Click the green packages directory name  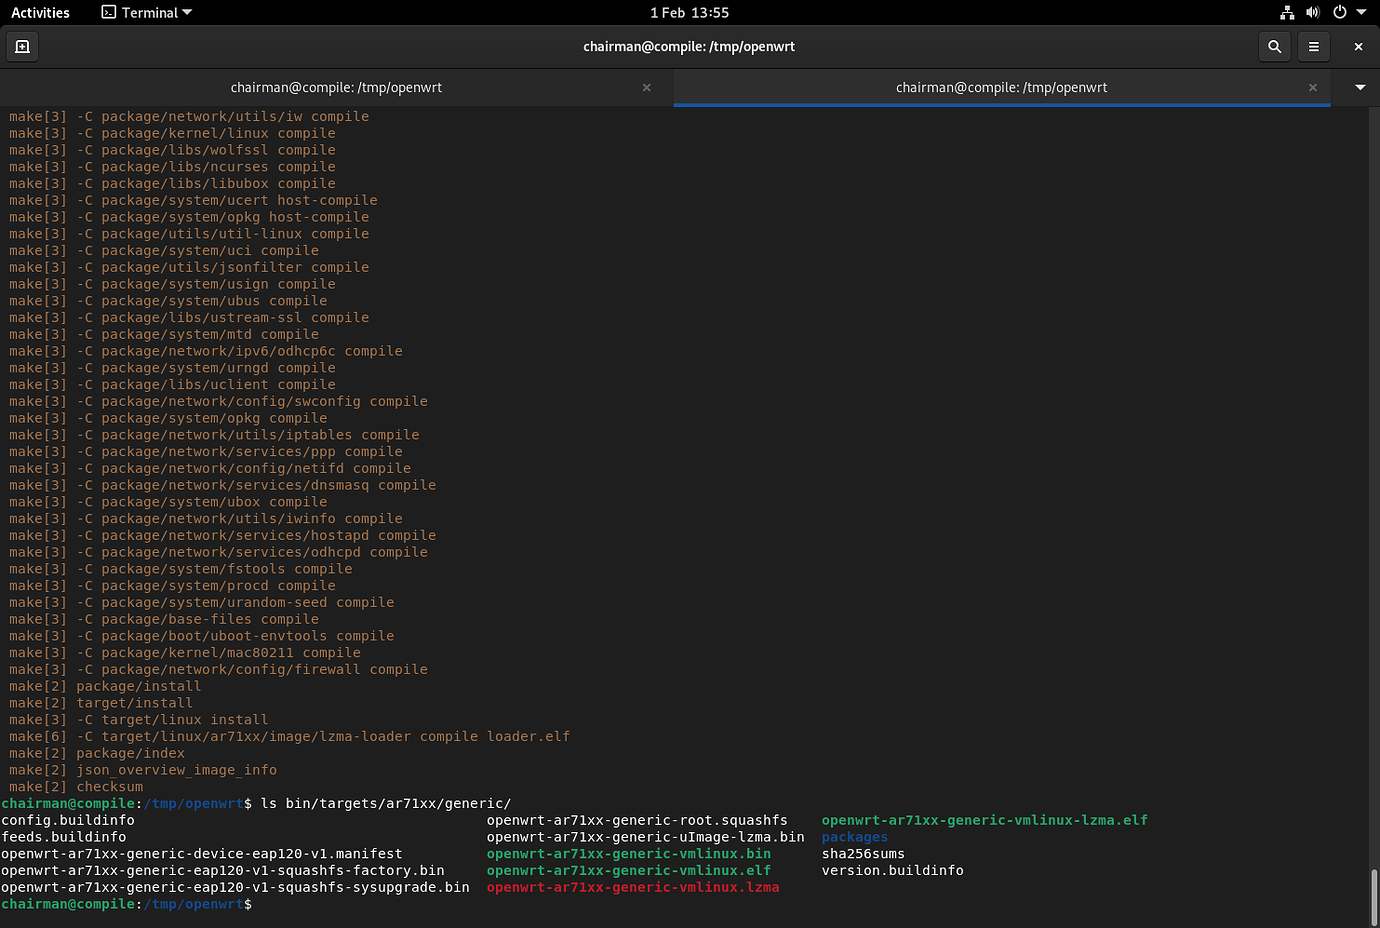coord(854,836)
